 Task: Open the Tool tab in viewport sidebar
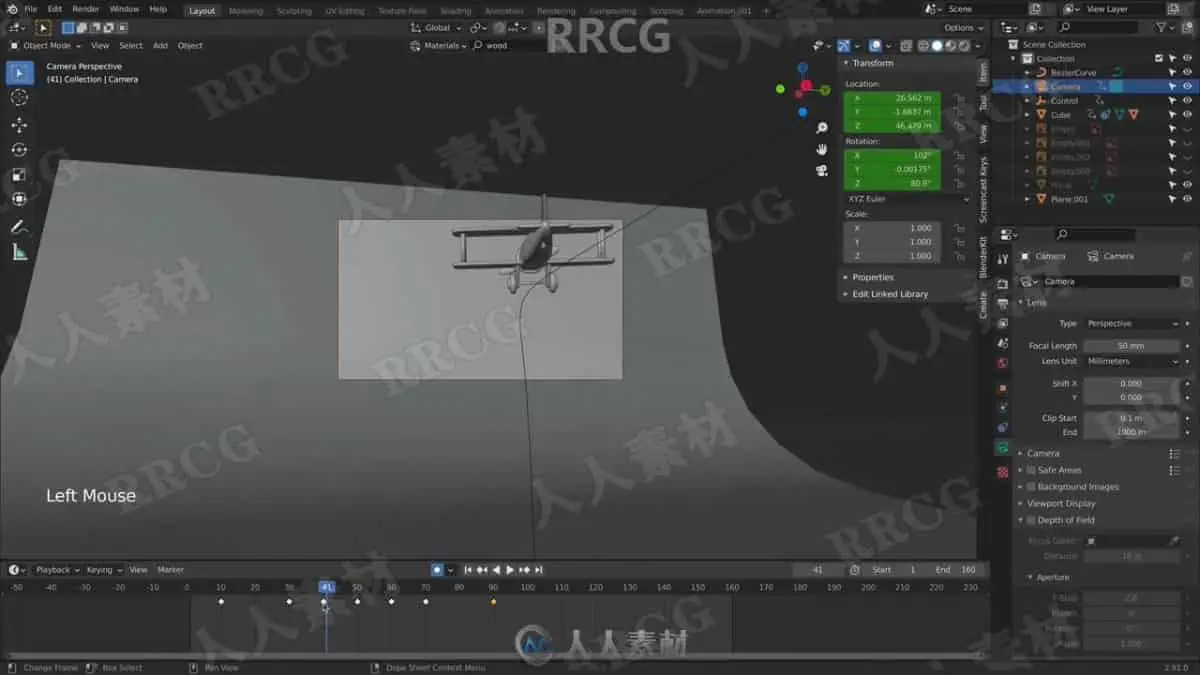tap(983, 102)
